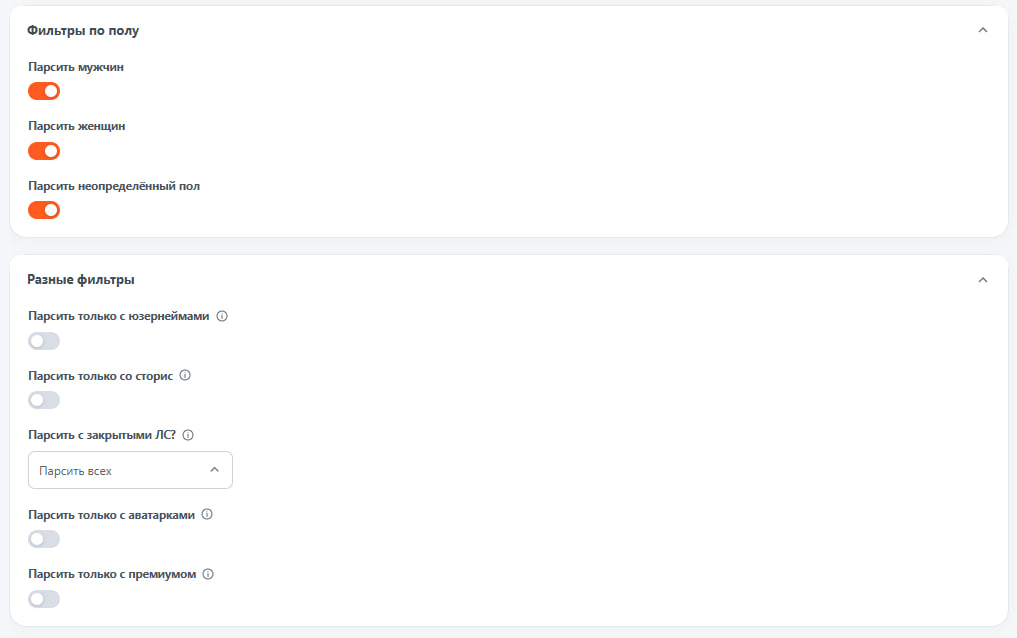The width and height of the screenshot is (1017, 638).
Task: Click the arrow inside 'Парсить всех' combo box
Action: click(x=215, y=470)
